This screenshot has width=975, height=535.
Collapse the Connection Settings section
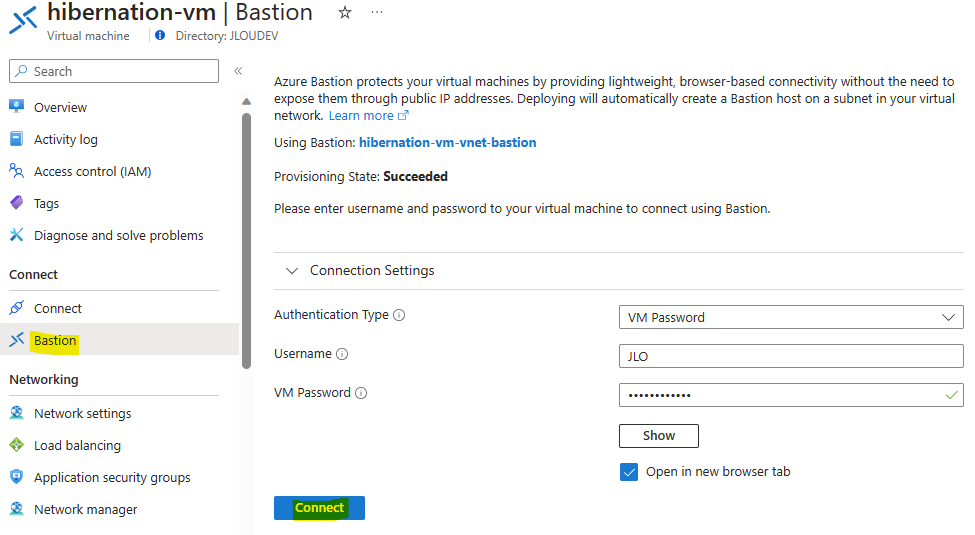pos(292,271)
